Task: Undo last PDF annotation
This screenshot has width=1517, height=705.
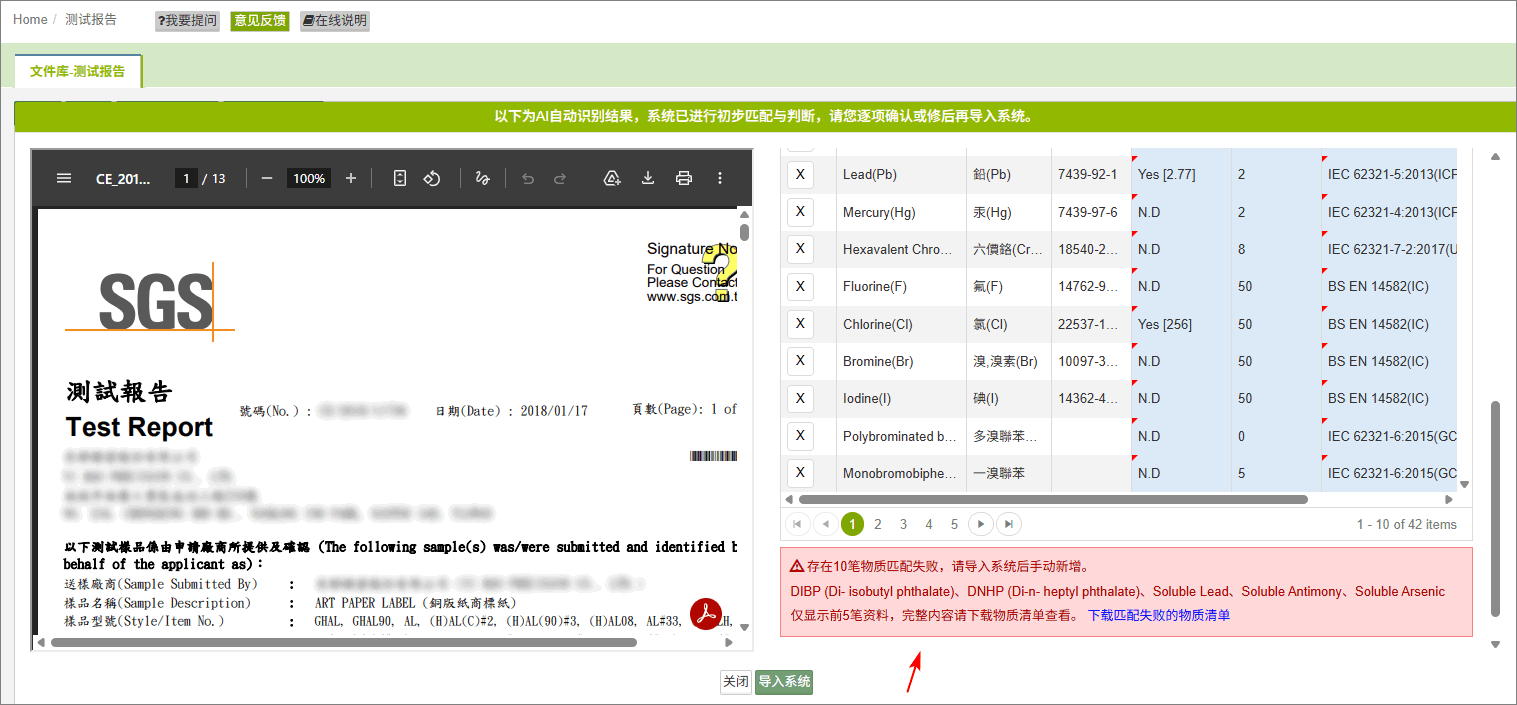Action: click(x=528, y=178)
